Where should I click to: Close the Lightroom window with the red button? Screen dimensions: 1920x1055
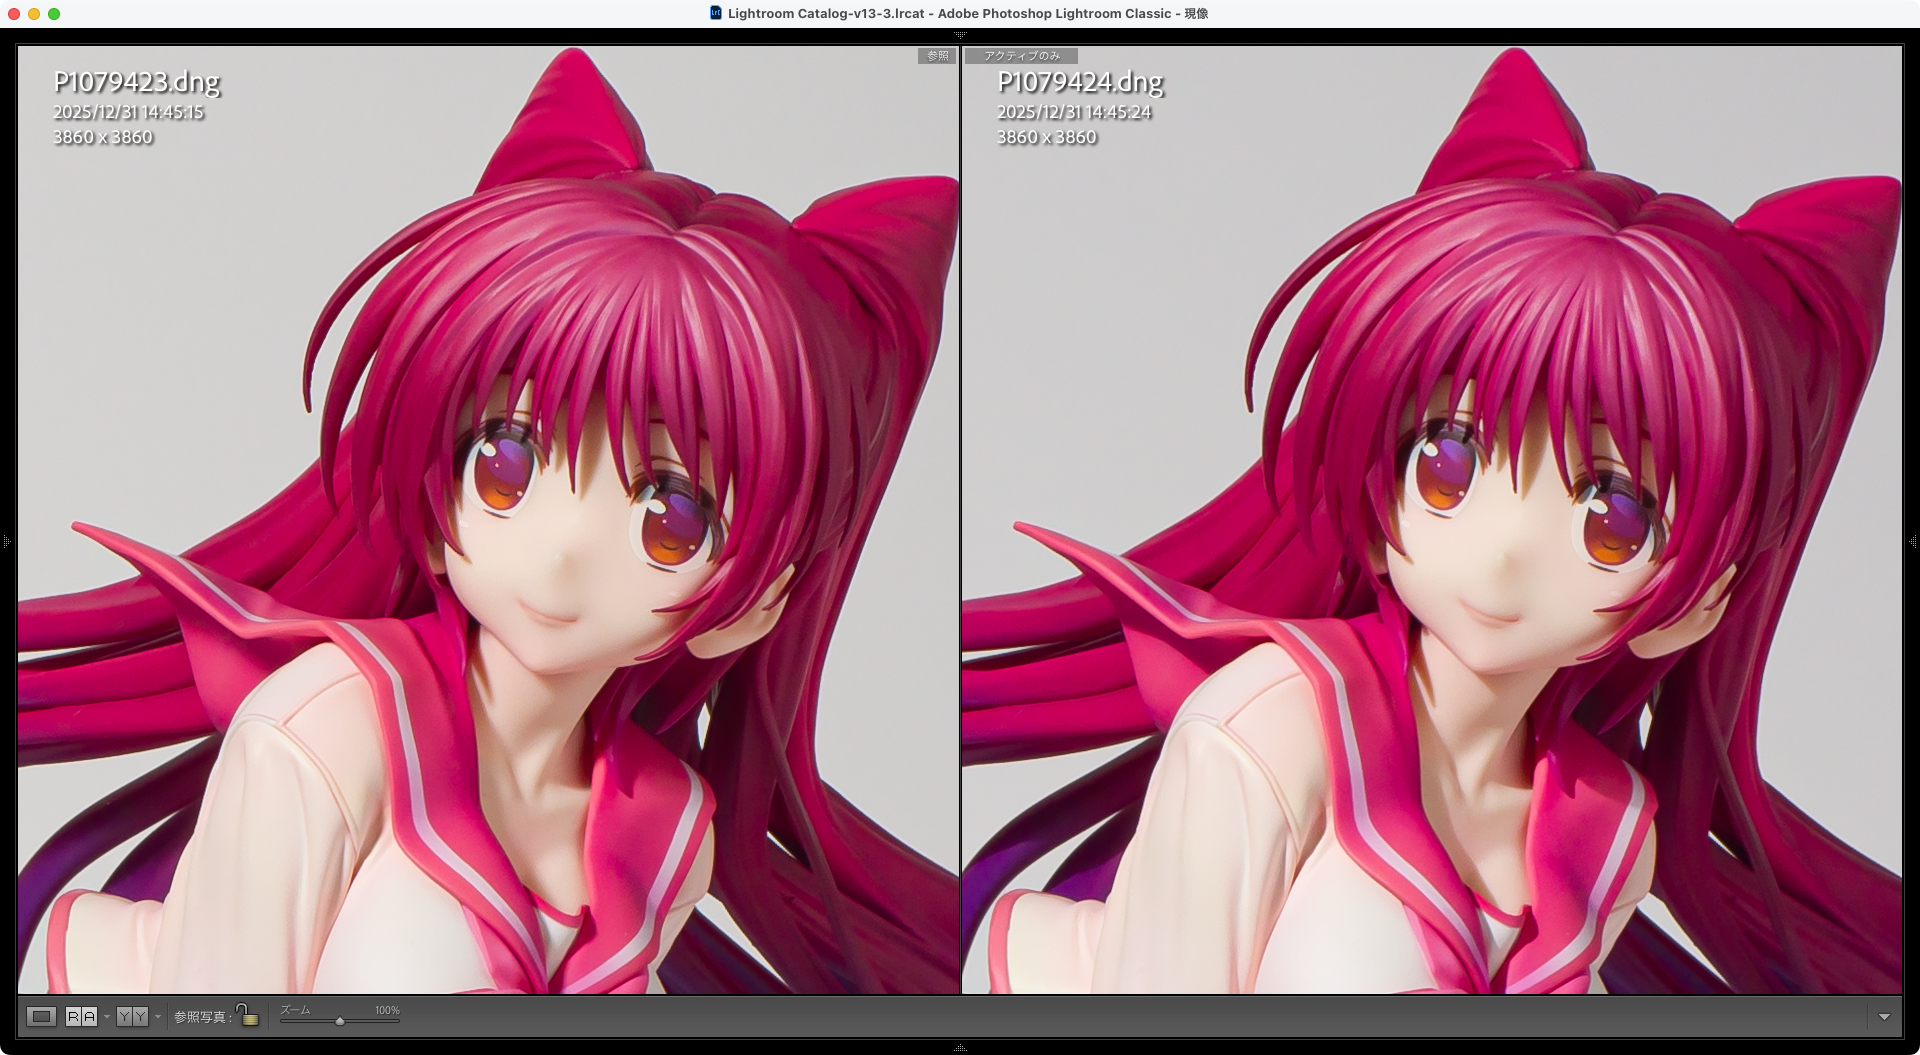(x=14, y=14)
